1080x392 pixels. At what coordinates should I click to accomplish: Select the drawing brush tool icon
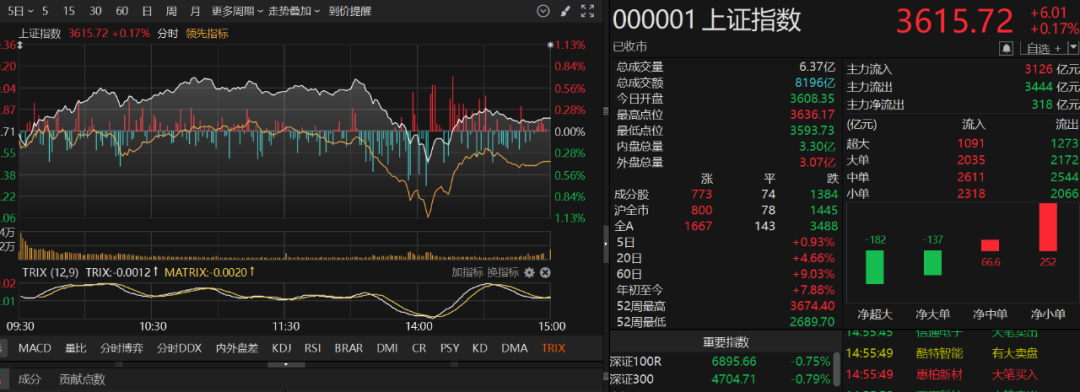click(565, 11)
